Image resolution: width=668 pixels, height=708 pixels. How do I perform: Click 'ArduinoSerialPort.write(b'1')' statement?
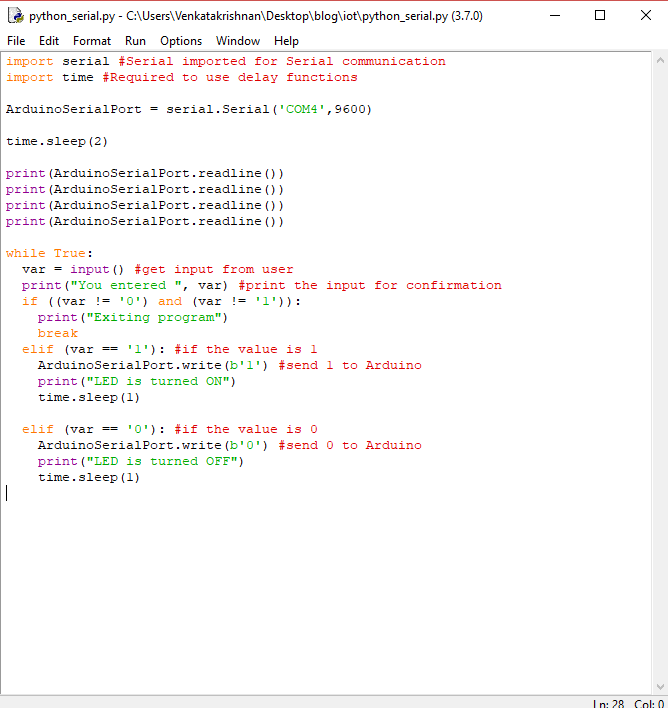[153, 365]
